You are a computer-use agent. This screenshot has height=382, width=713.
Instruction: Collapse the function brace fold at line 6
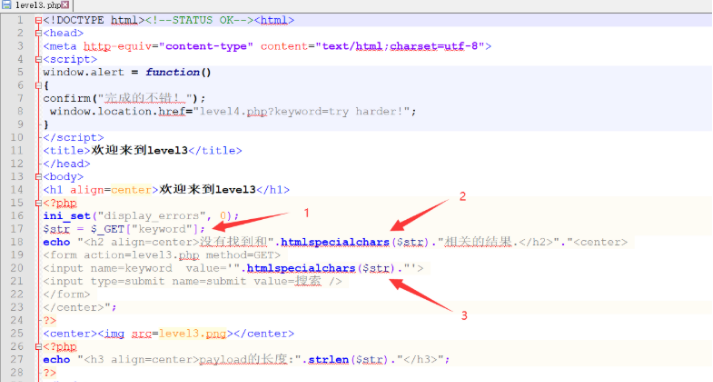(38, 85)
